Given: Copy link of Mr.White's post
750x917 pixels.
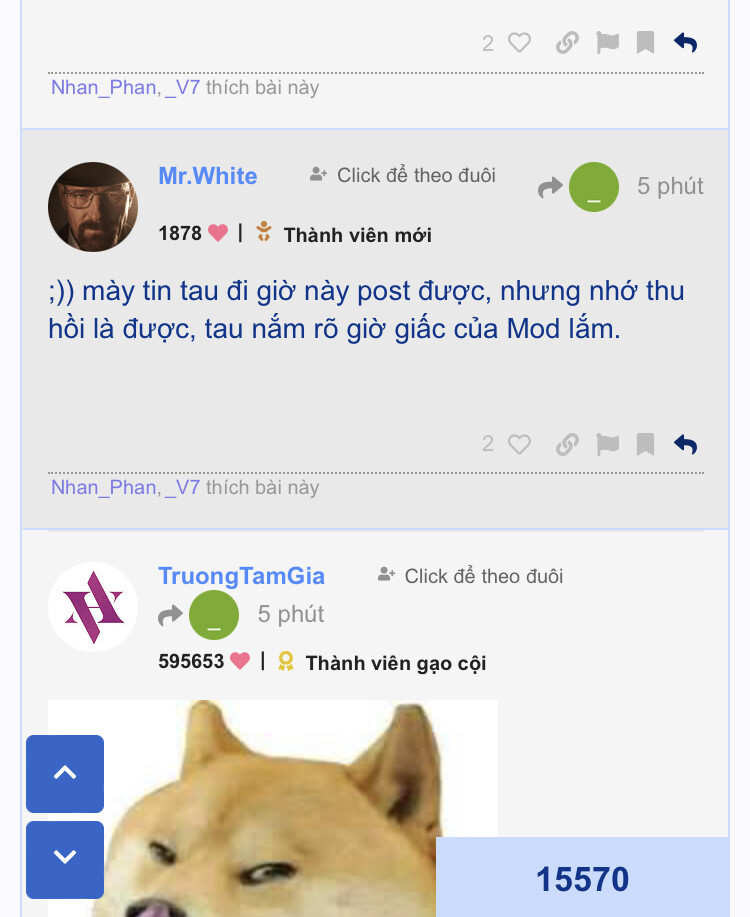Looking at the screenshot, I should click(x=567, y=444).
